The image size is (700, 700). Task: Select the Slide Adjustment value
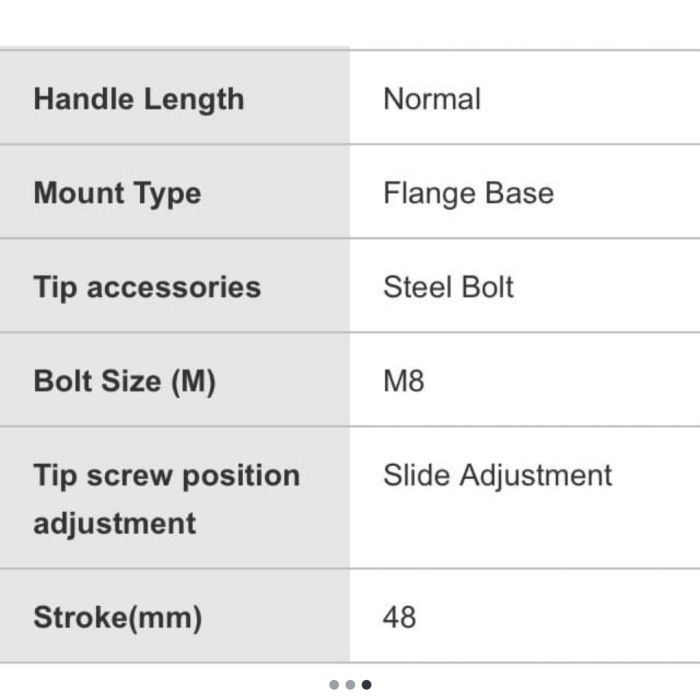[497, 475]
